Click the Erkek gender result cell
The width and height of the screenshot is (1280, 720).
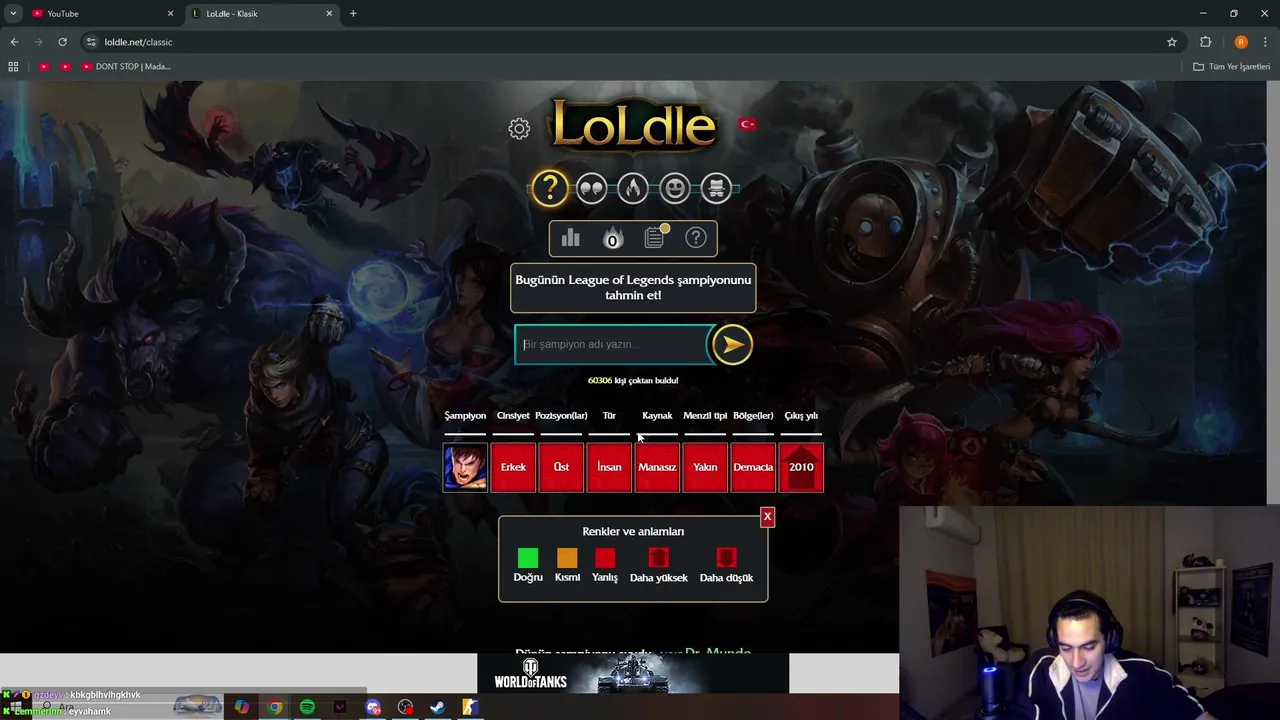(x=513, y=467)
